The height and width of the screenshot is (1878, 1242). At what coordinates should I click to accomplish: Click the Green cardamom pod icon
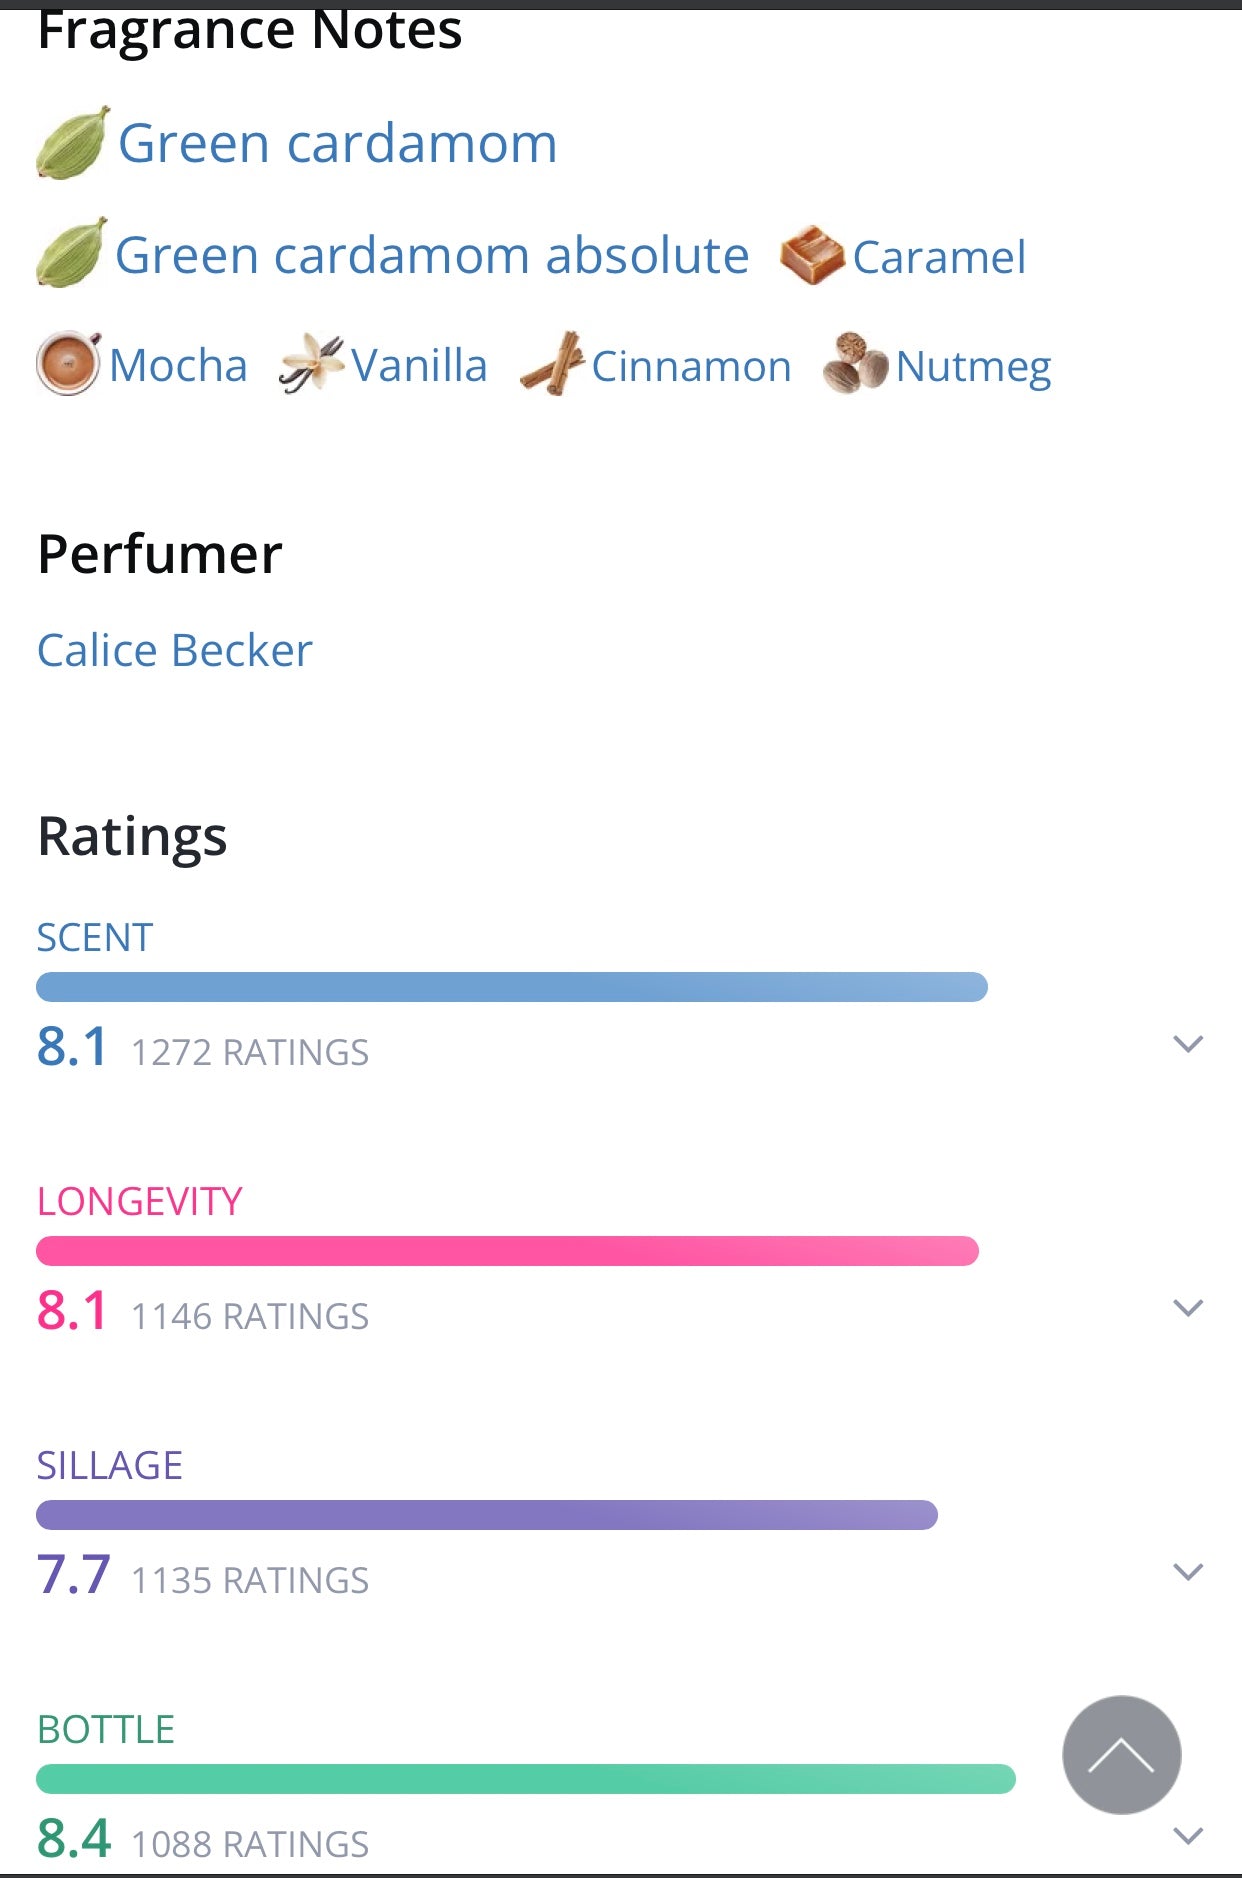(x=72, y=143)
